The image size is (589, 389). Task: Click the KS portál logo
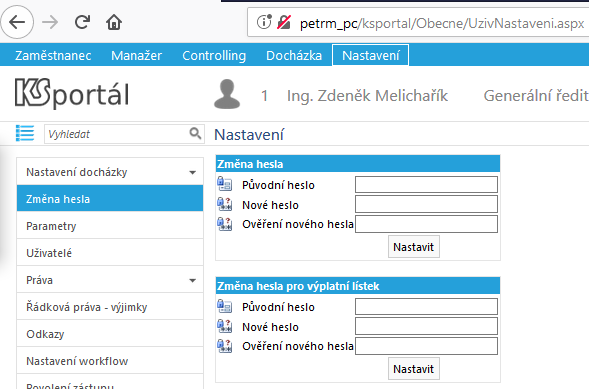click(72, 93)
